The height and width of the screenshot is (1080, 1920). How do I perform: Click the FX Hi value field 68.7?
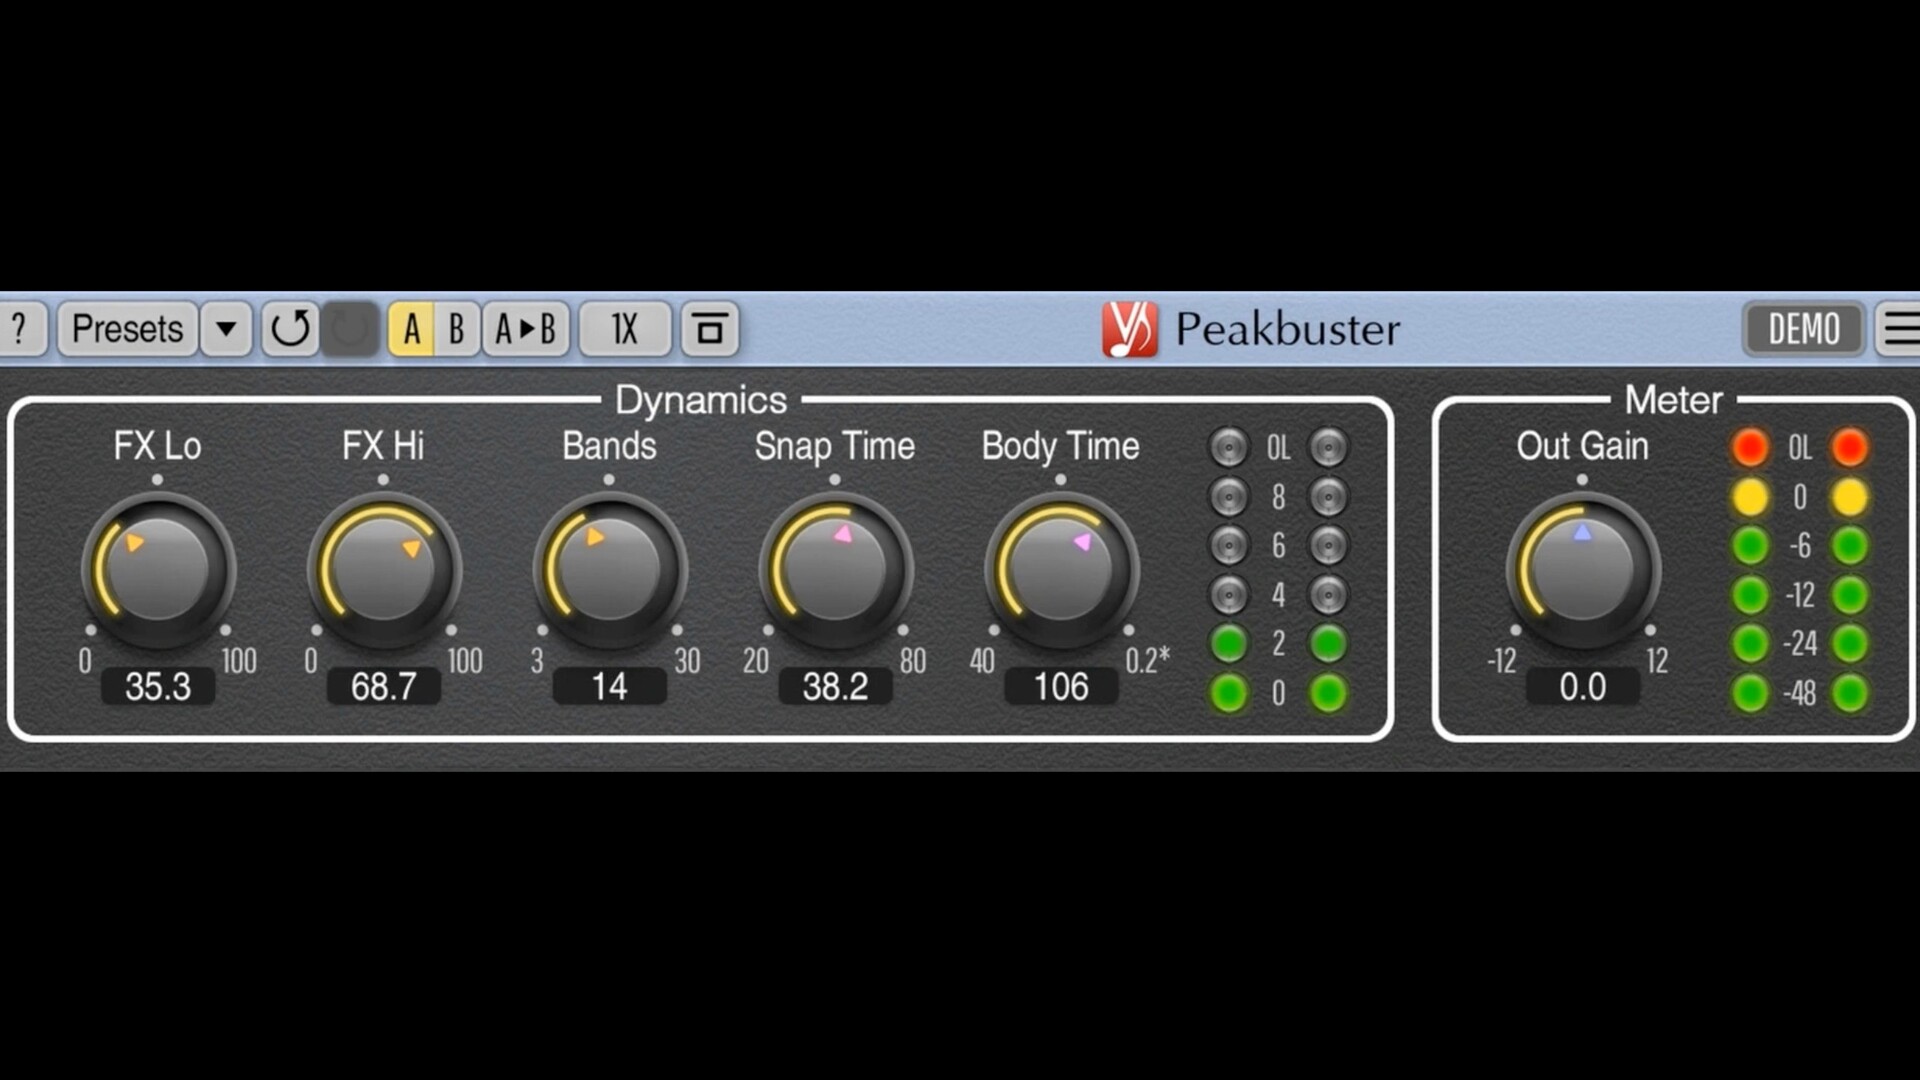384,687
